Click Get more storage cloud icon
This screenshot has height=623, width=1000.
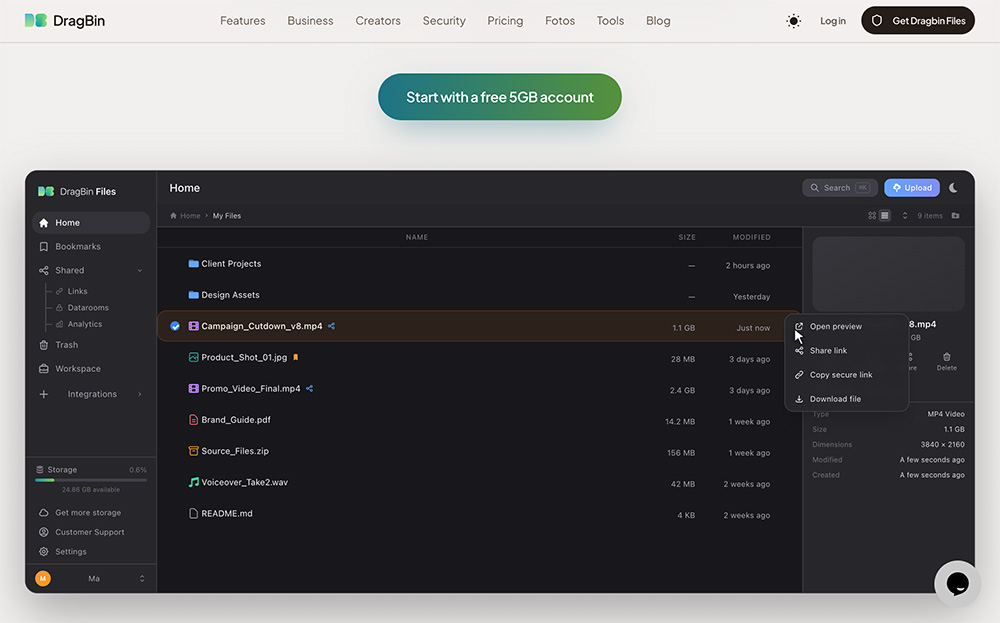43,513
